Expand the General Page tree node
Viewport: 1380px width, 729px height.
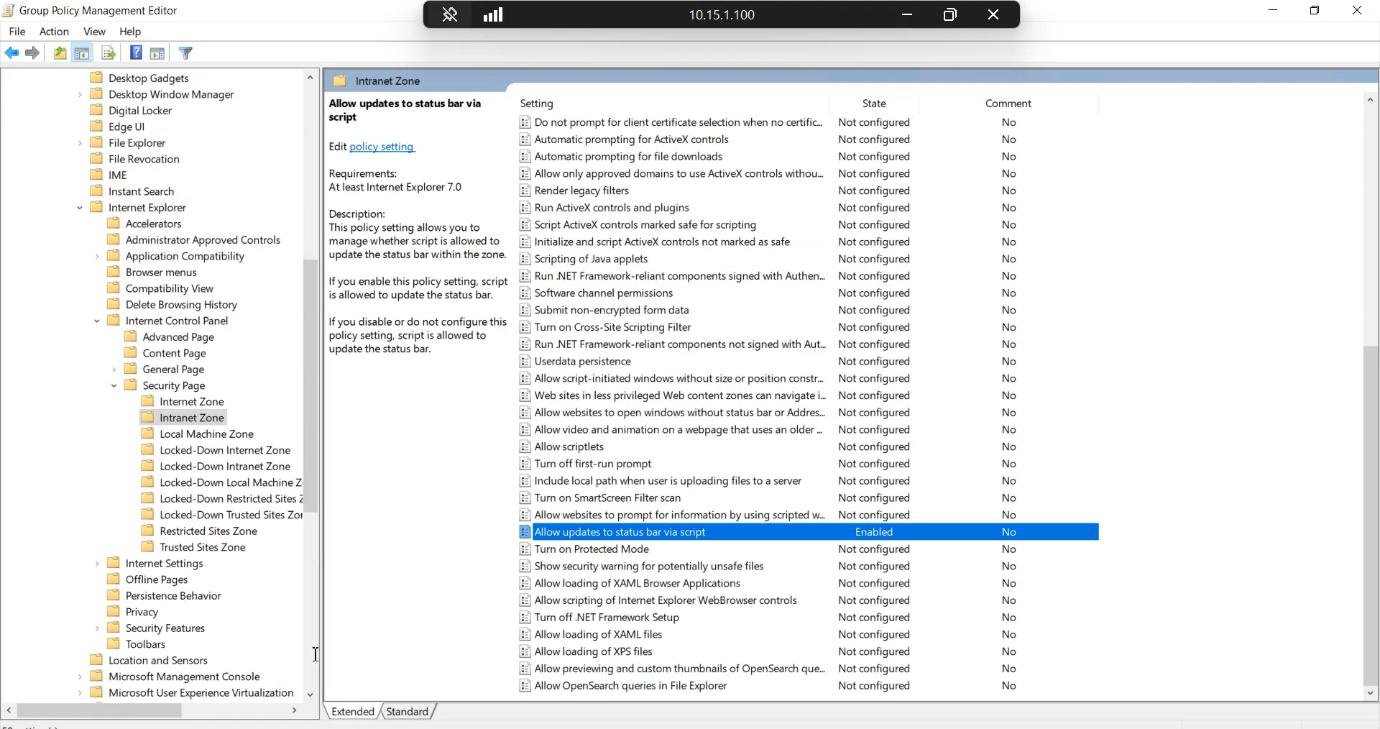point(114,370)
